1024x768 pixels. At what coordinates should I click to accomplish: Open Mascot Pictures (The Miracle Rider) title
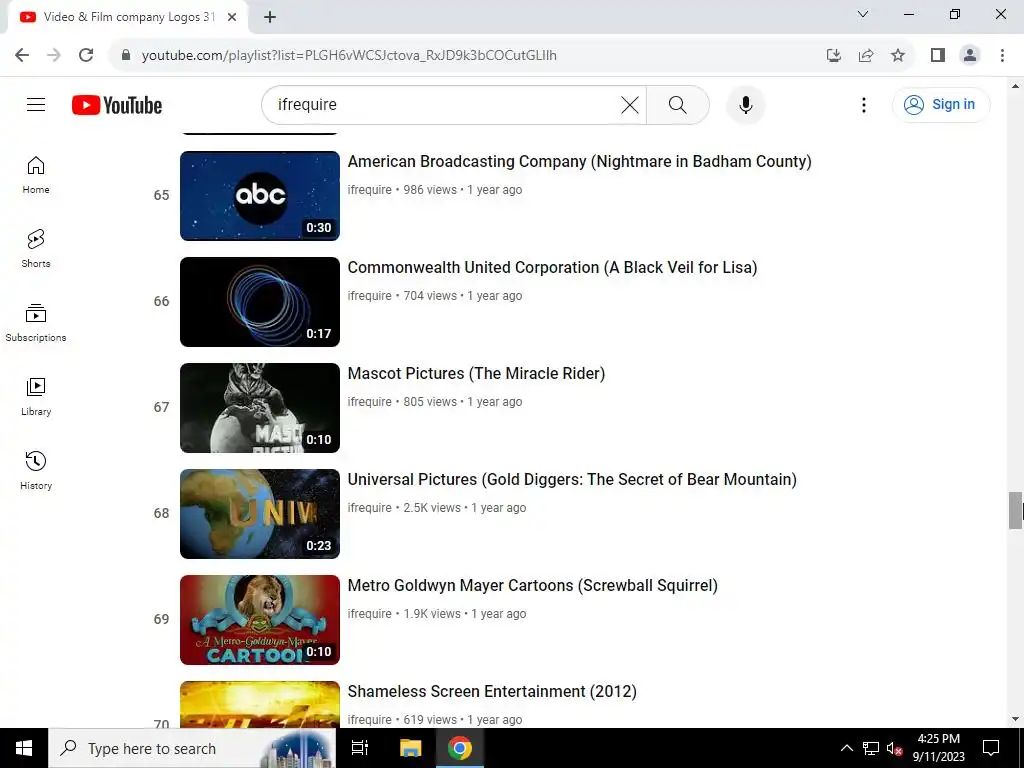476,373
